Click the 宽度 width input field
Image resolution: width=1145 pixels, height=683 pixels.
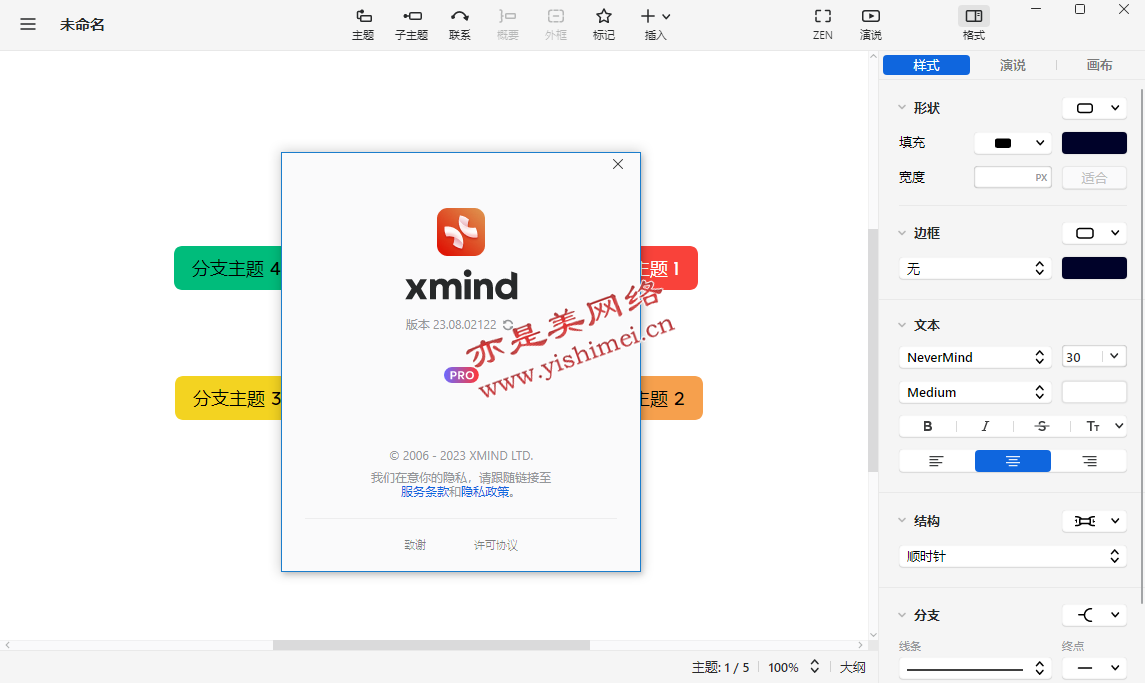tap(1013, 178)
